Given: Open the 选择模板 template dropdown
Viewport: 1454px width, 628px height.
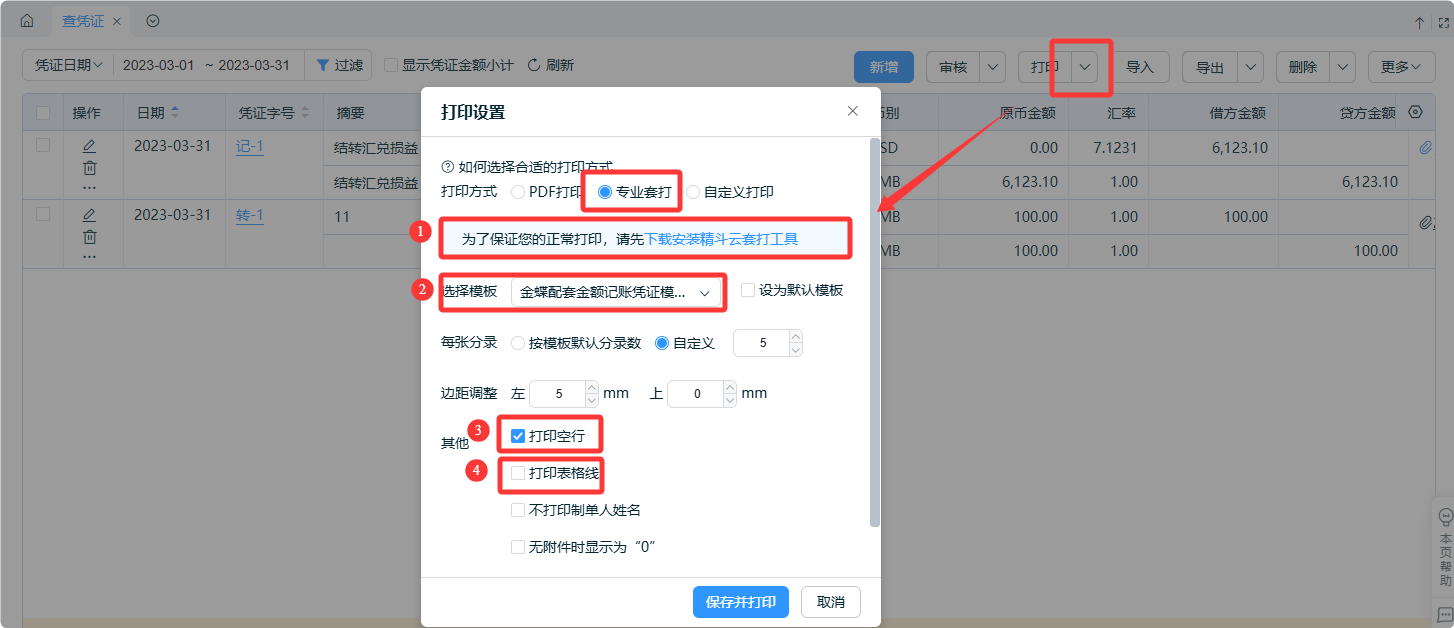Looking at the screenshot, I should tap(615, 292).
